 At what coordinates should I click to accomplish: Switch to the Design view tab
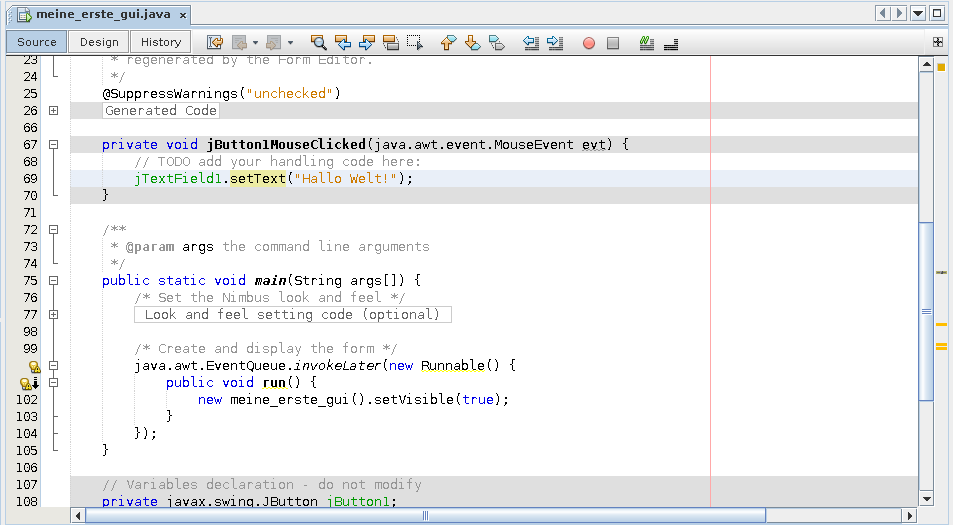99,42
